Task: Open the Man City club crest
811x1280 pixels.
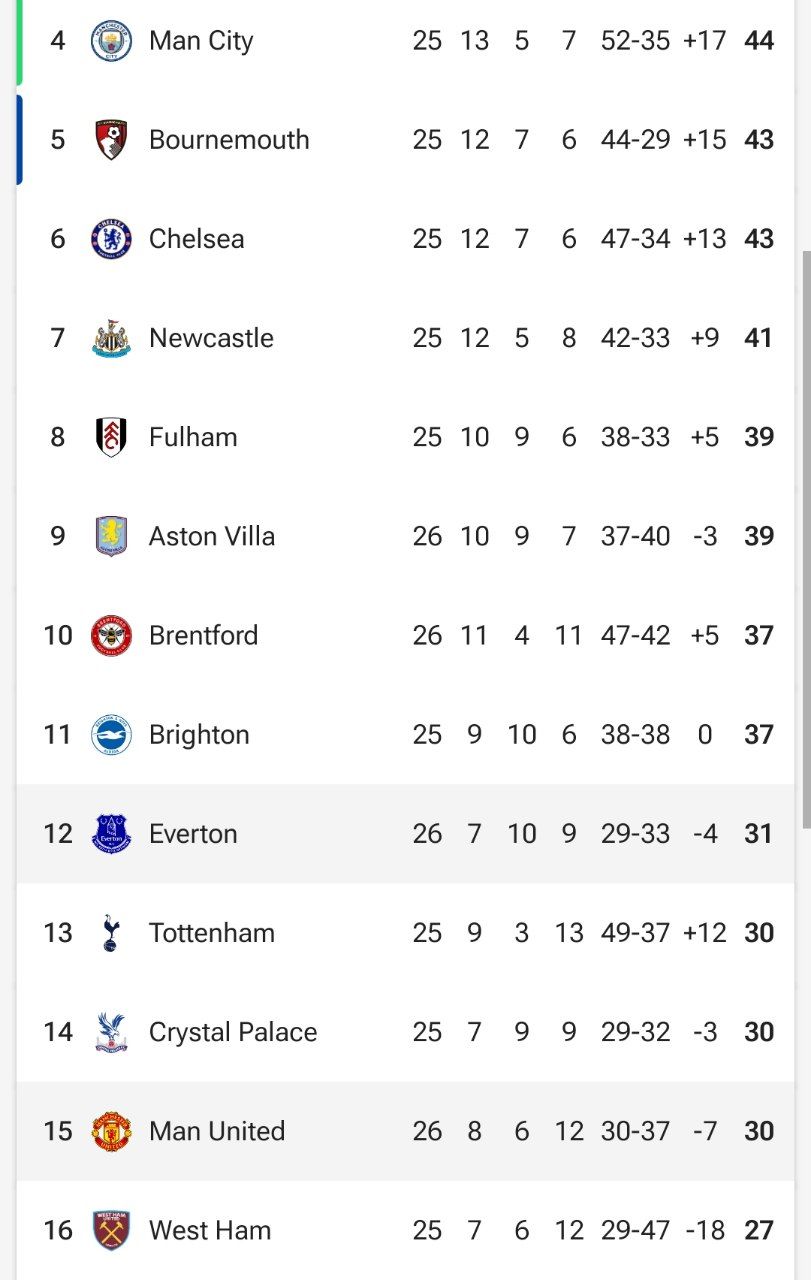Action: tap(111, 41)
